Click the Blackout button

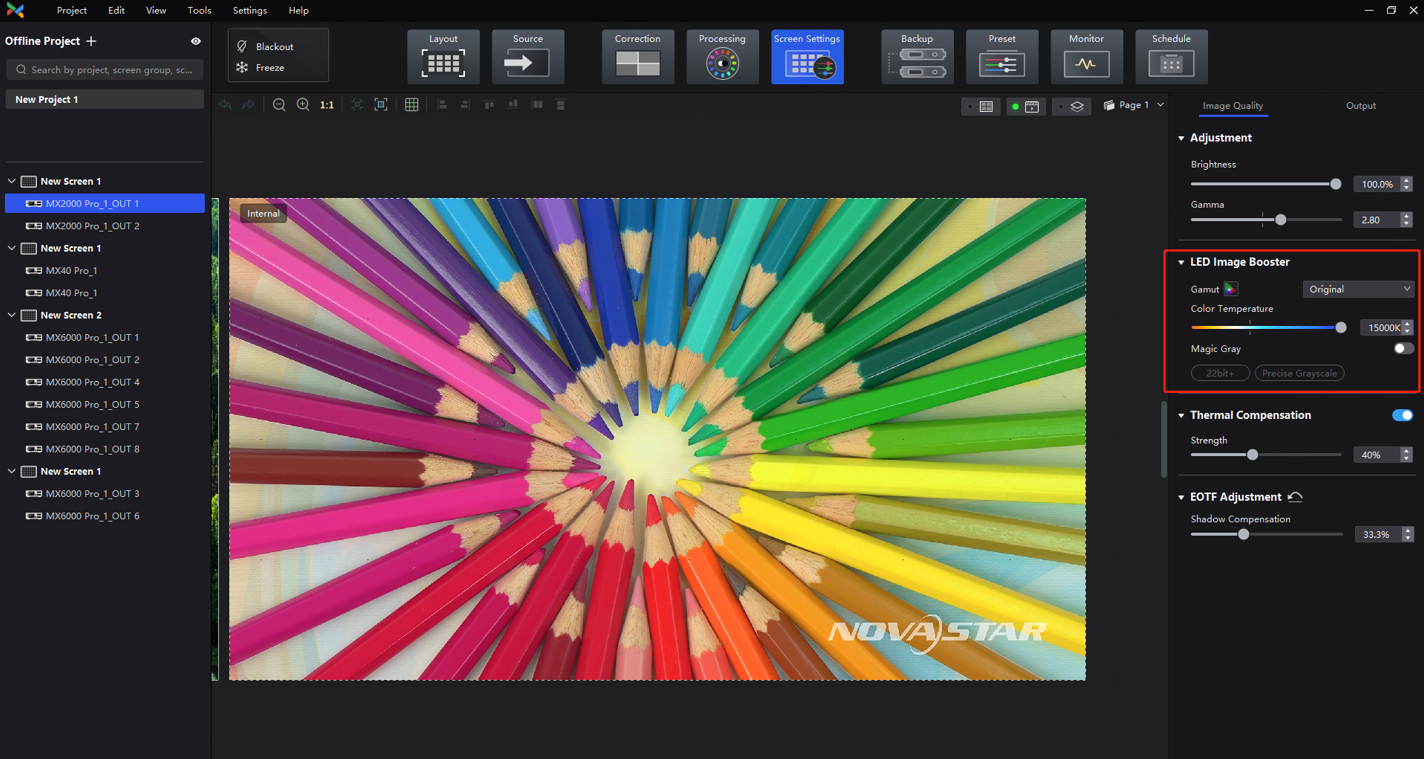(x=265, y=46)
